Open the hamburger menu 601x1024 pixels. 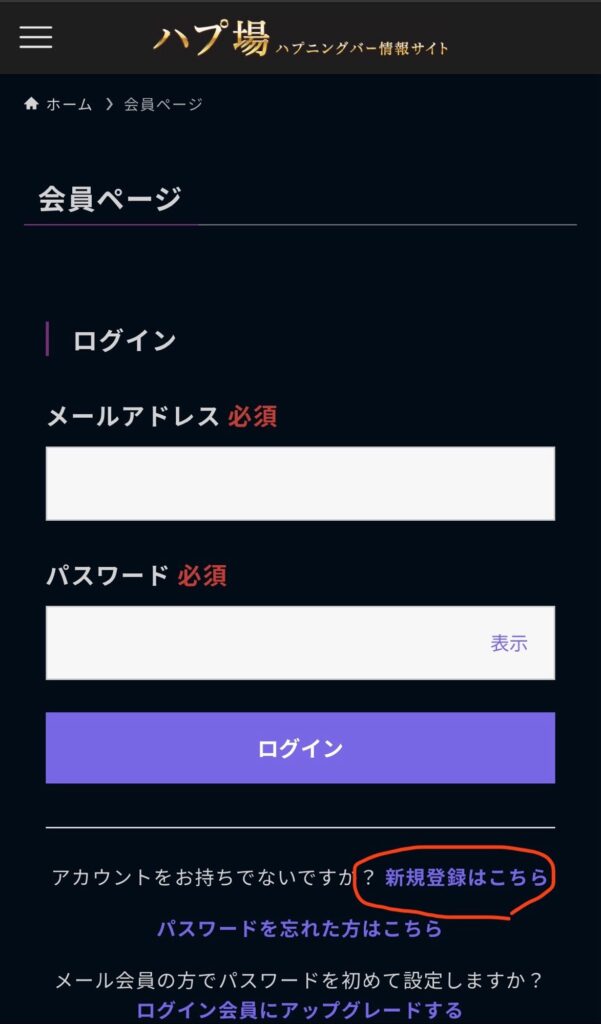36,37
